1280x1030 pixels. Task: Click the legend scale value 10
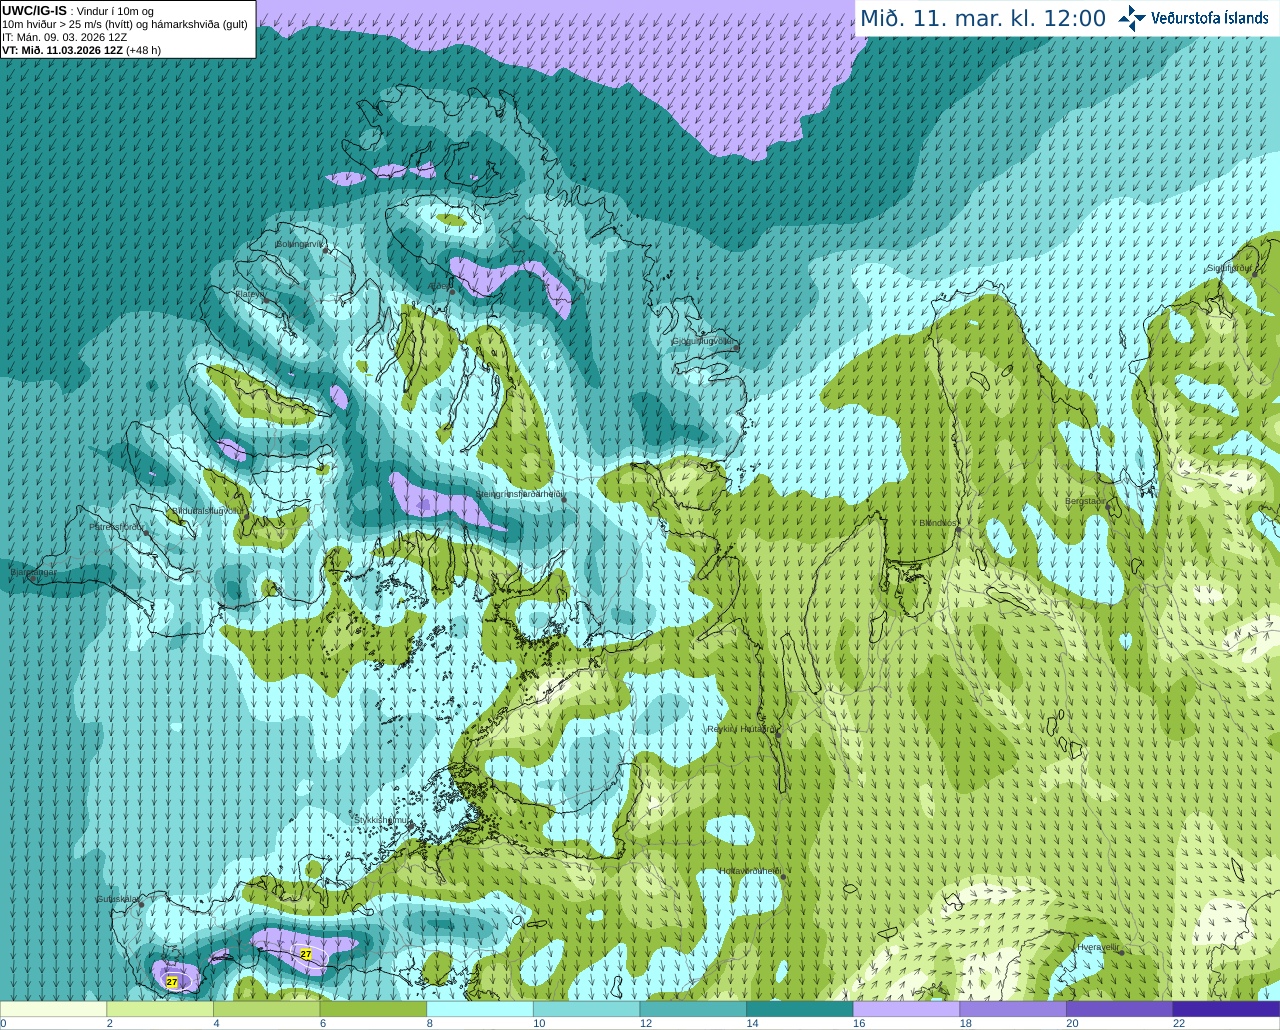pos(539,1023)
